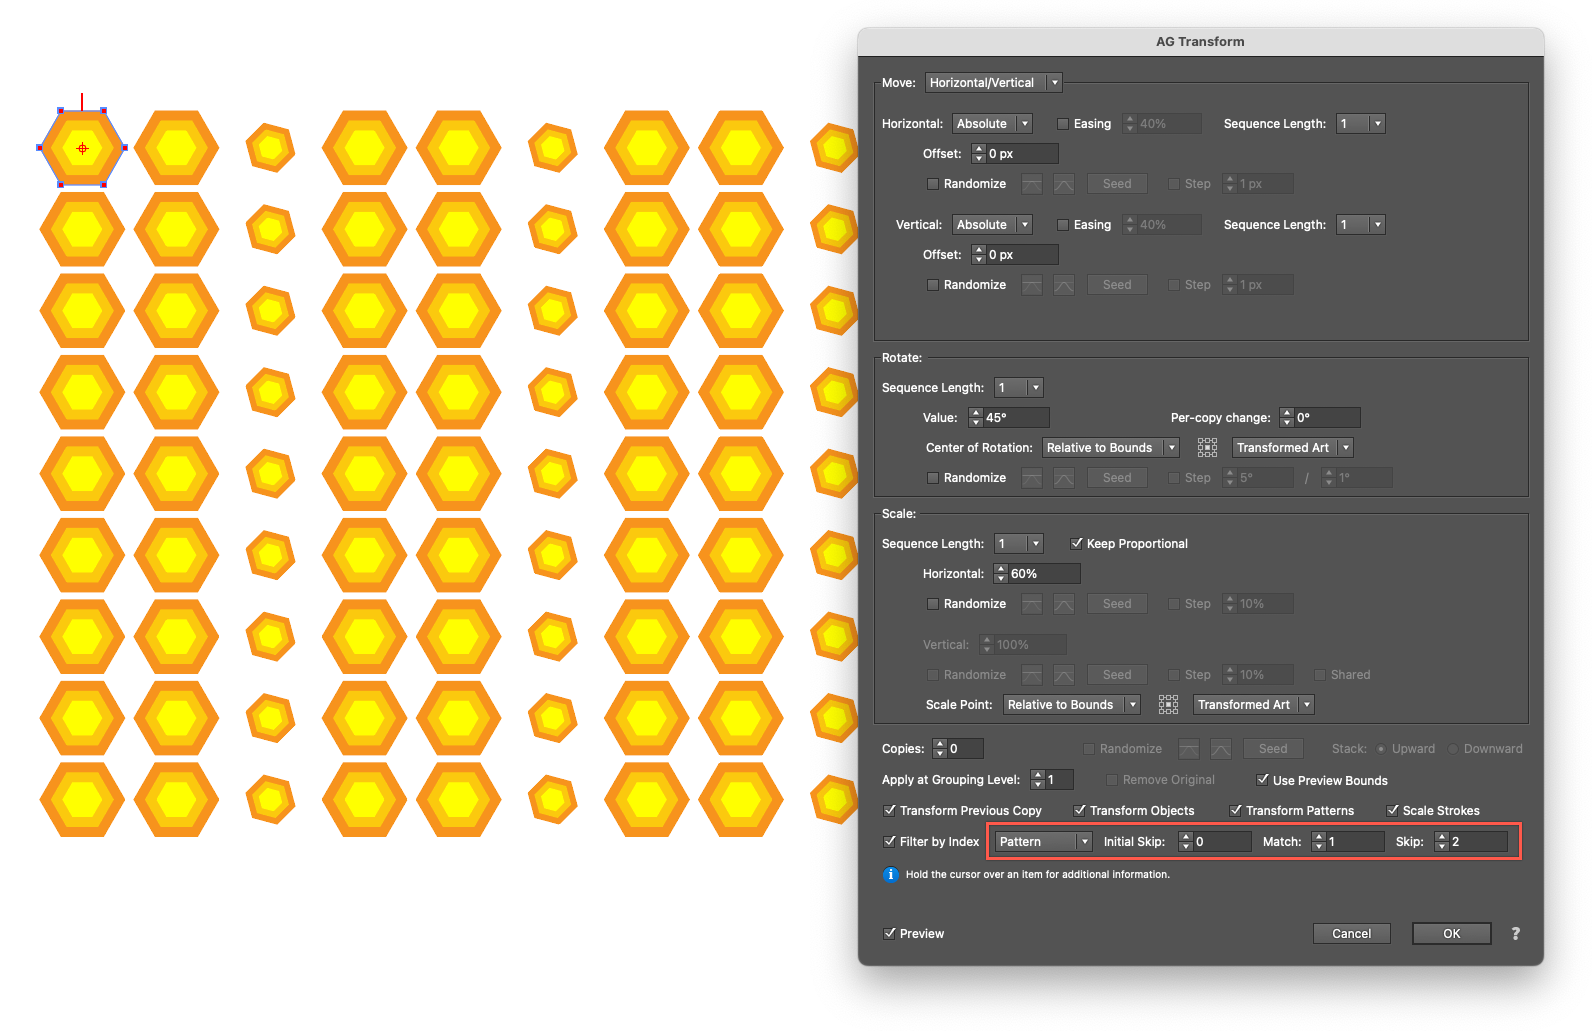The width and height of the screenshot is (1594, 1031).
Task: Click the selected hexagon's red center point
Action: (82, 148)
